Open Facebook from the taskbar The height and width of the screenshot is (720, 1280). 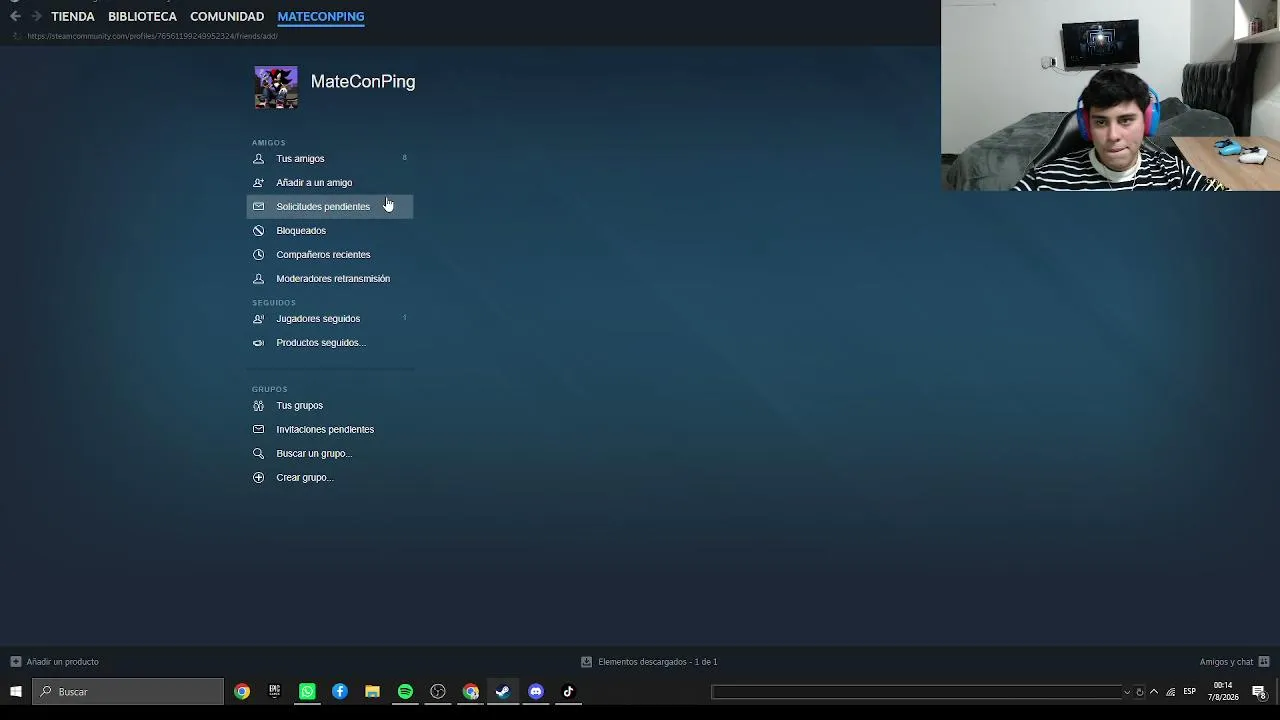click(x=340, y=692)
